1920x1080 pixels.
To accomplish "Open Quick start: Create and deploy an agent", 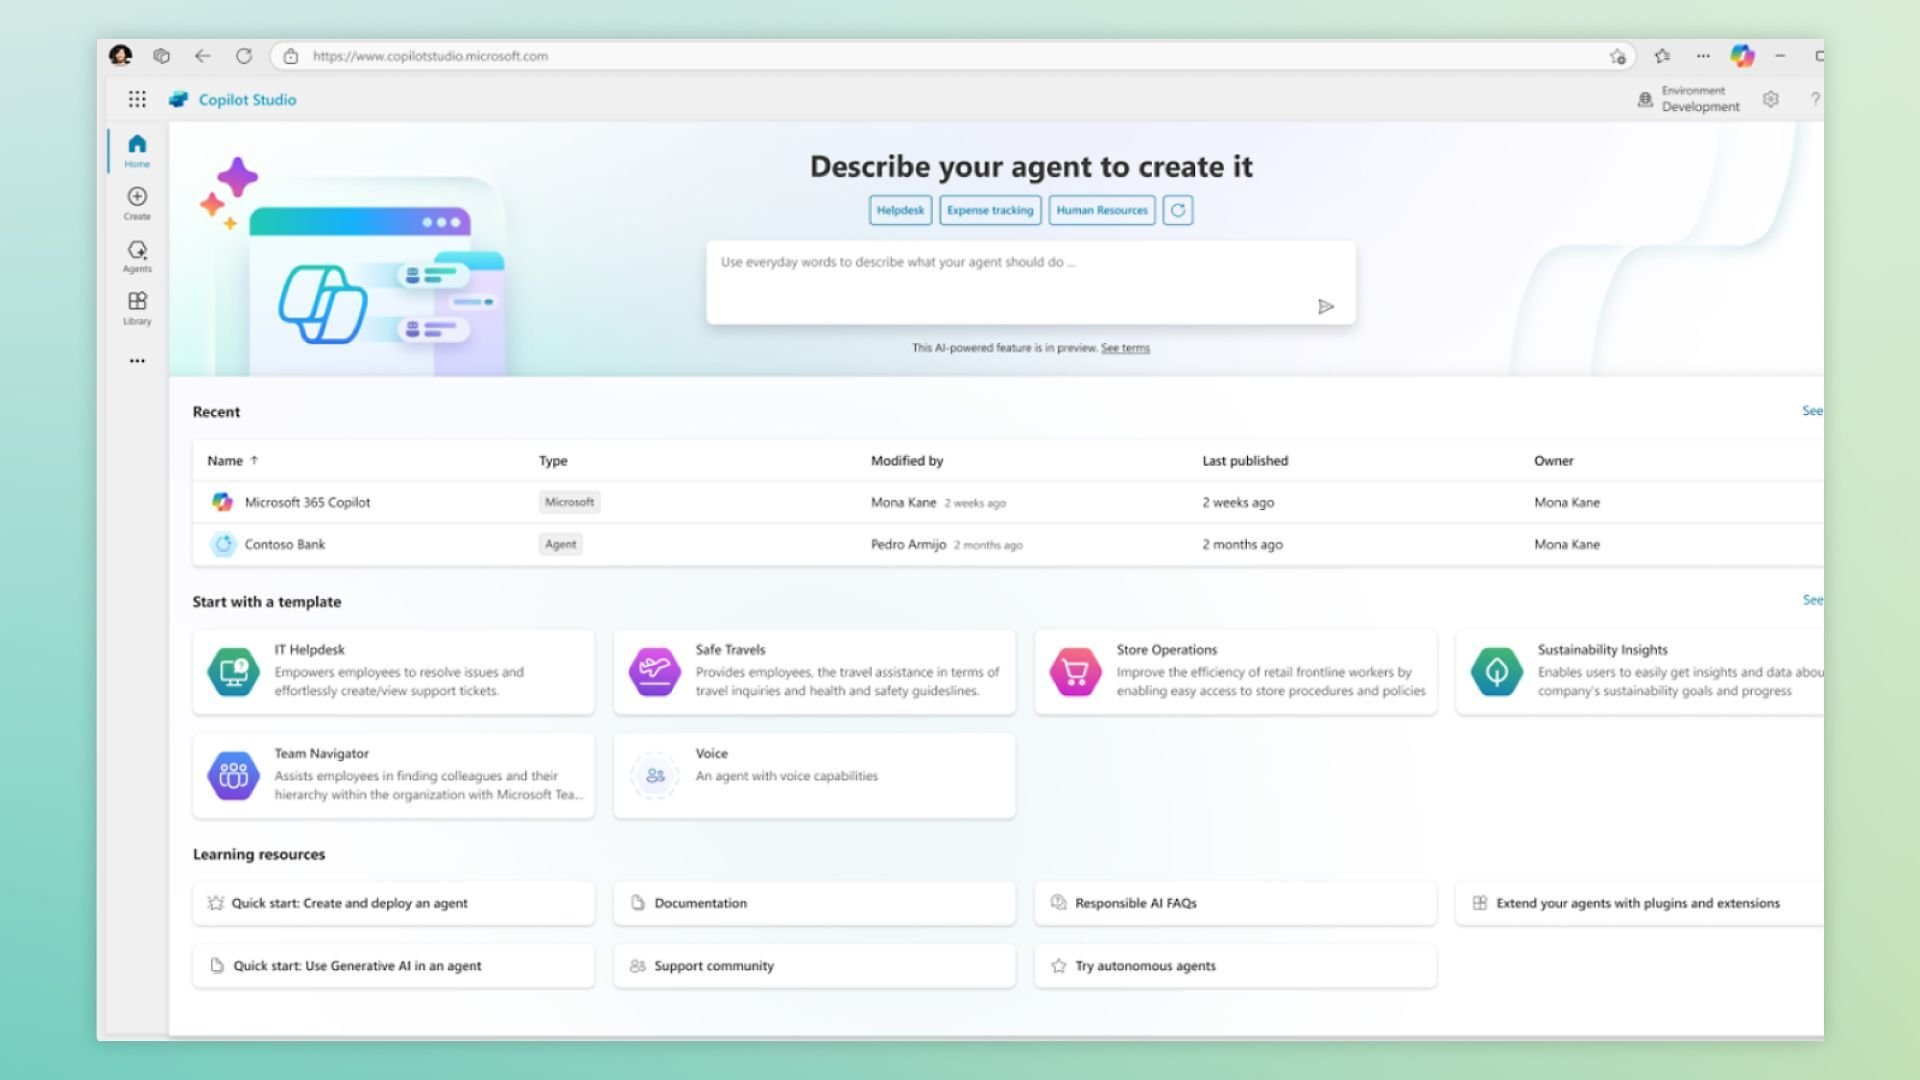I will tap(394, 903).
